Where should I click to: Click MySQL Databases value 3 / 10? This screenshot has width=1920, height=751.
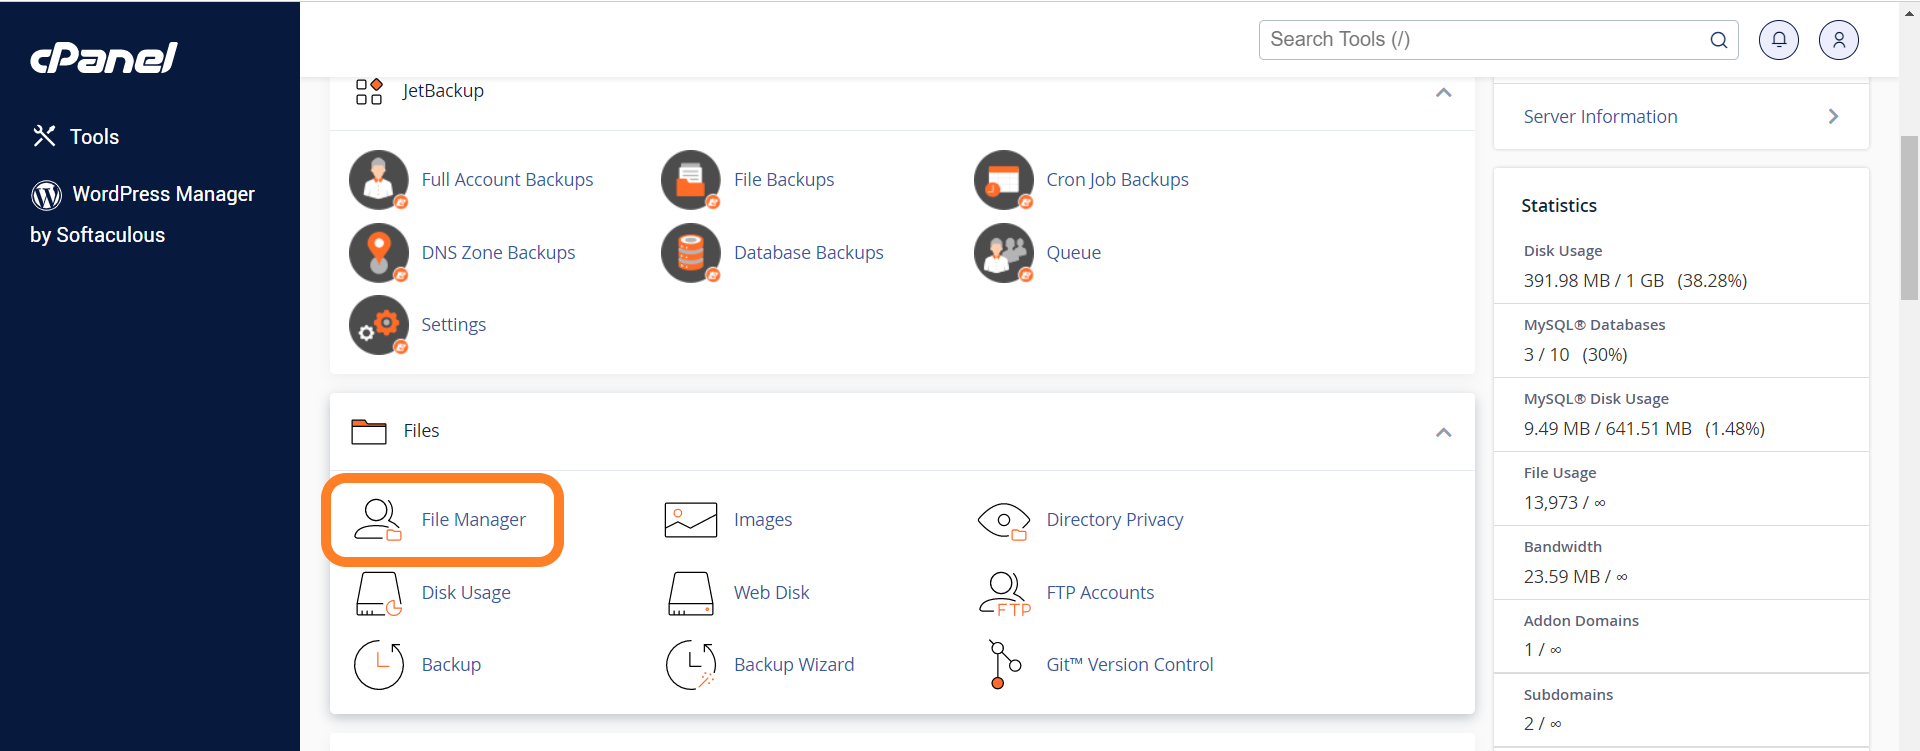1546,355
